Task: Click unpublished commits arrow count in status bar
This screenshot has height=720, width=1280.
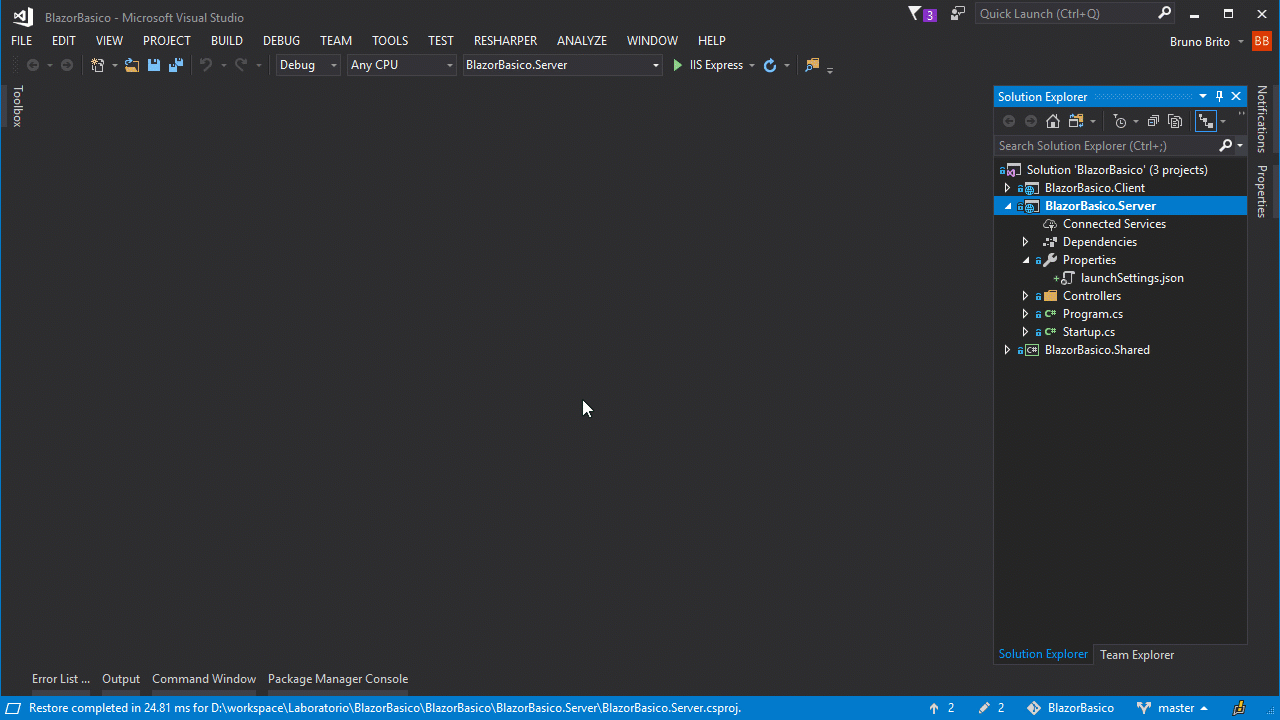Action: tap(941, 708)
